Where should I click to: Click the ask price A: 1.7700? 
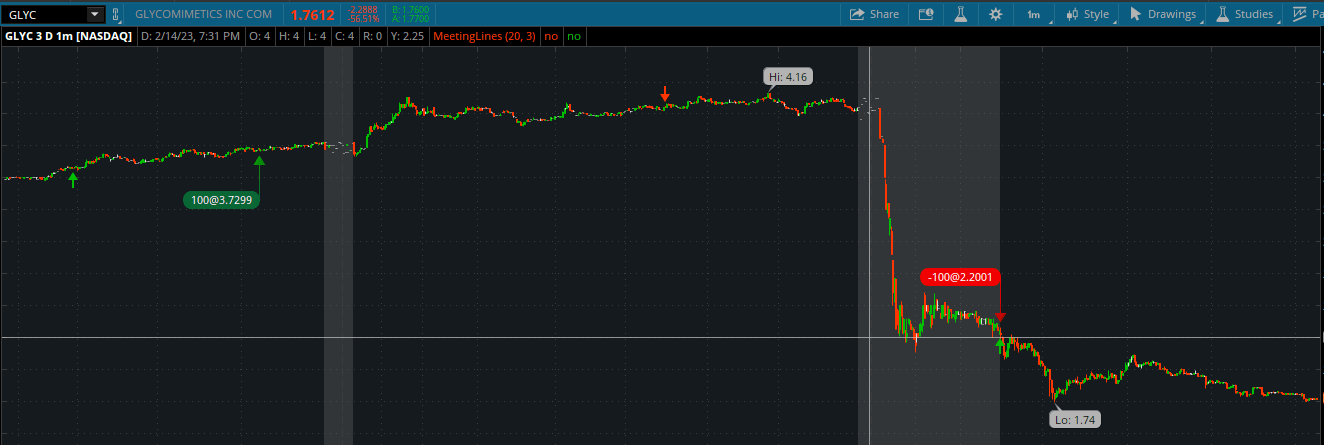click(x=409, y=19)
